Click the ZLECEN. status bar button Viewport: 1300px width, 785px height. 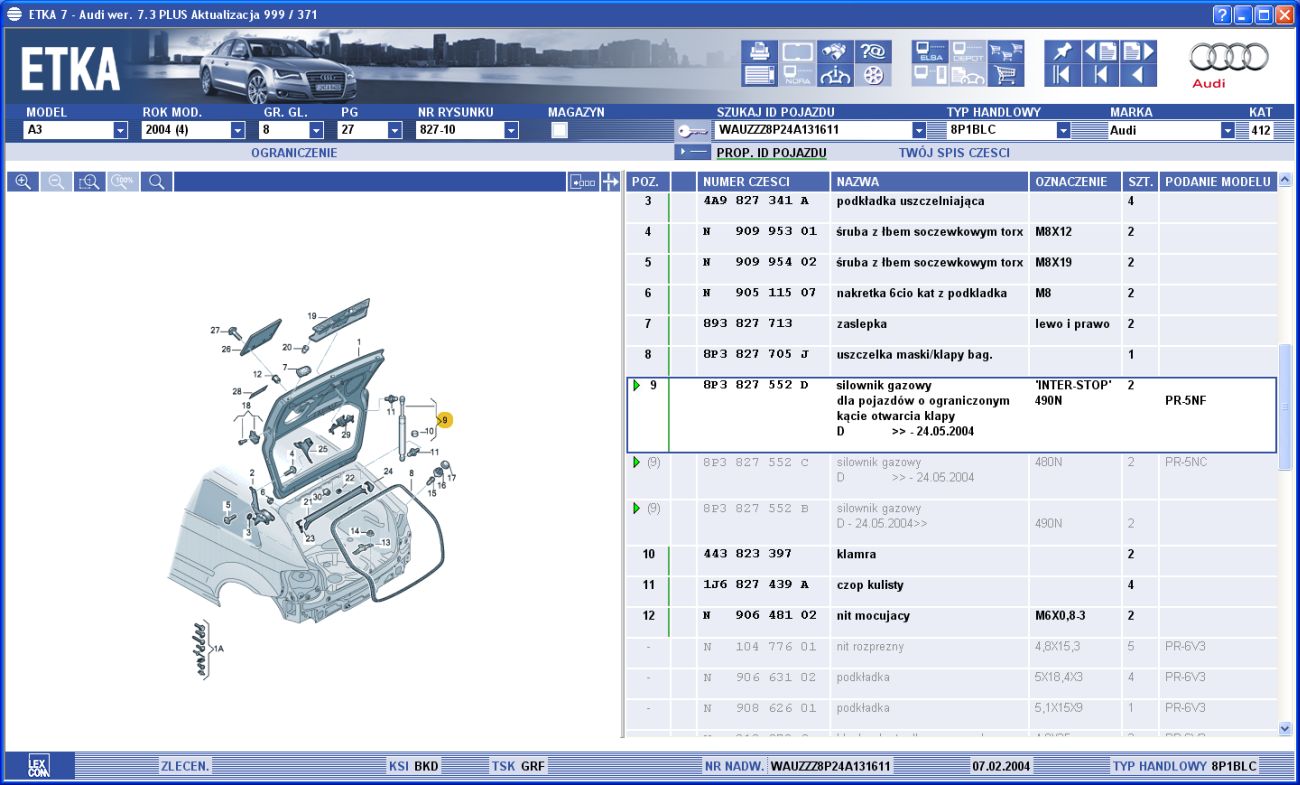coord(185,767)
